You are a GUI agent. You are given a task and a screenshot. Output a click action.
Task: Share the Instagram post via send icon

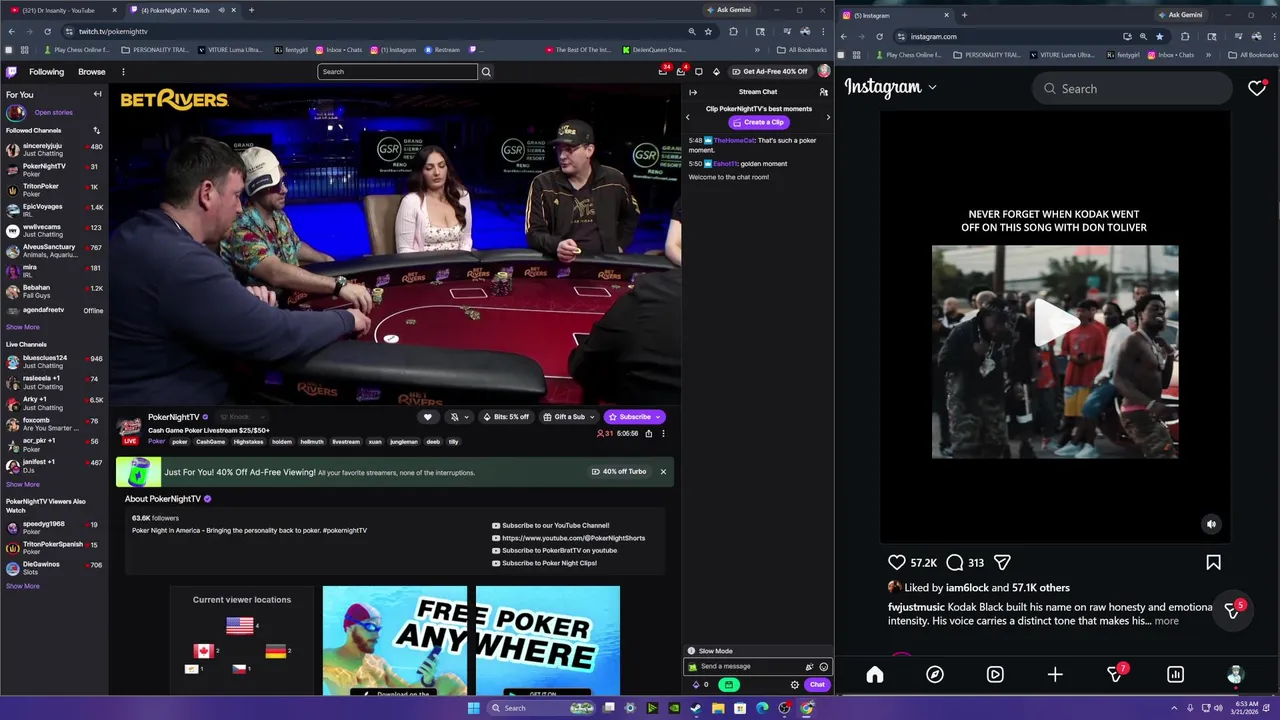1002,562
